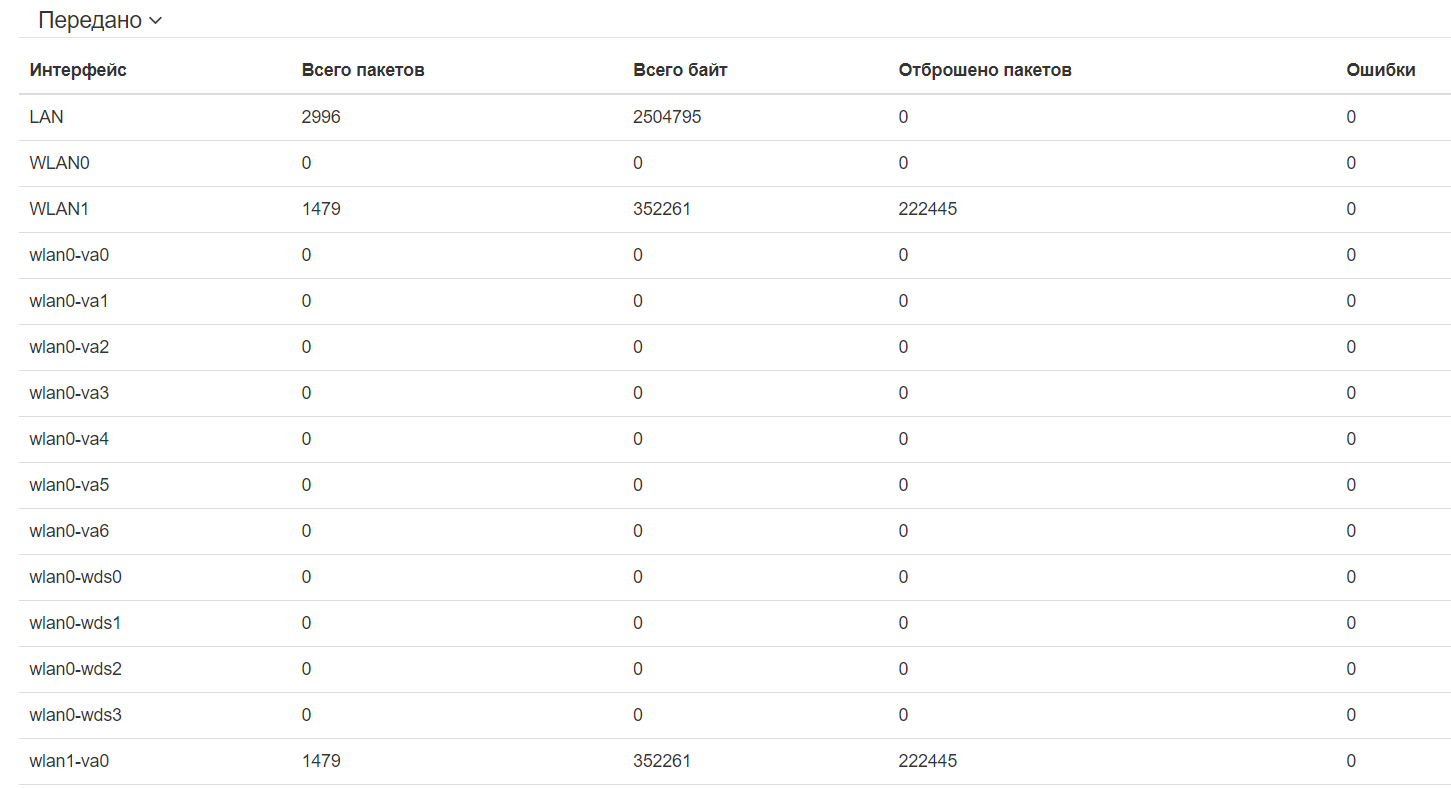Click the Ошибки column header
The image size is (1451, 789).
pos(1380,70)
